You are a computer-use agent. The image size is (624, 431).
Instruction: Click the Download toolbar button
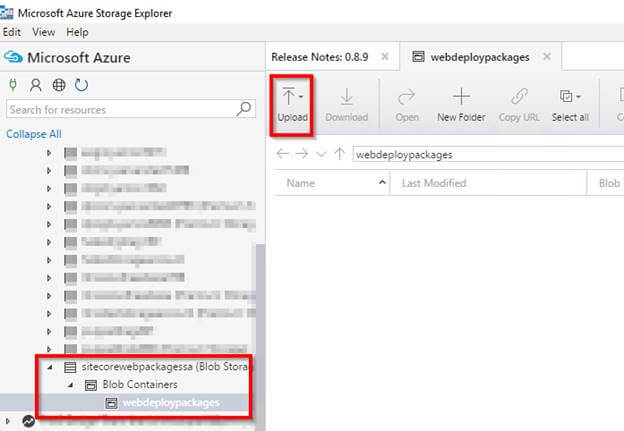(346, 105)
